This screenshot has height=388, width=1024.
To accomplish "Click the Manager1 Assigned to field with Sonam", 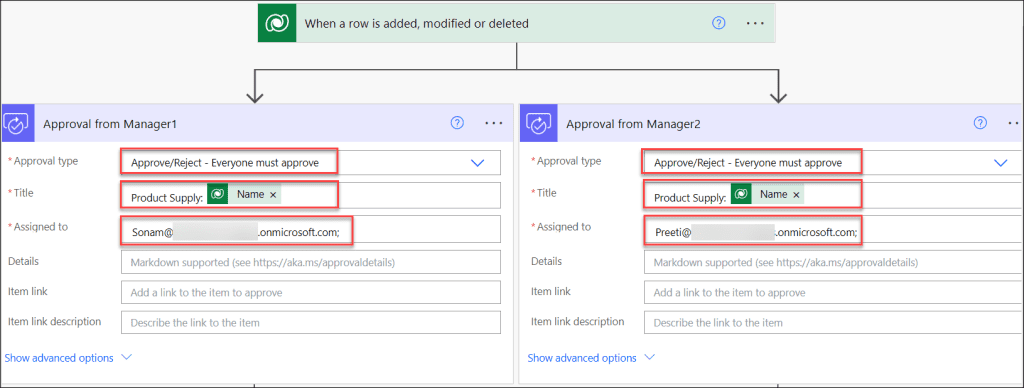I will [x=311, y=229].
